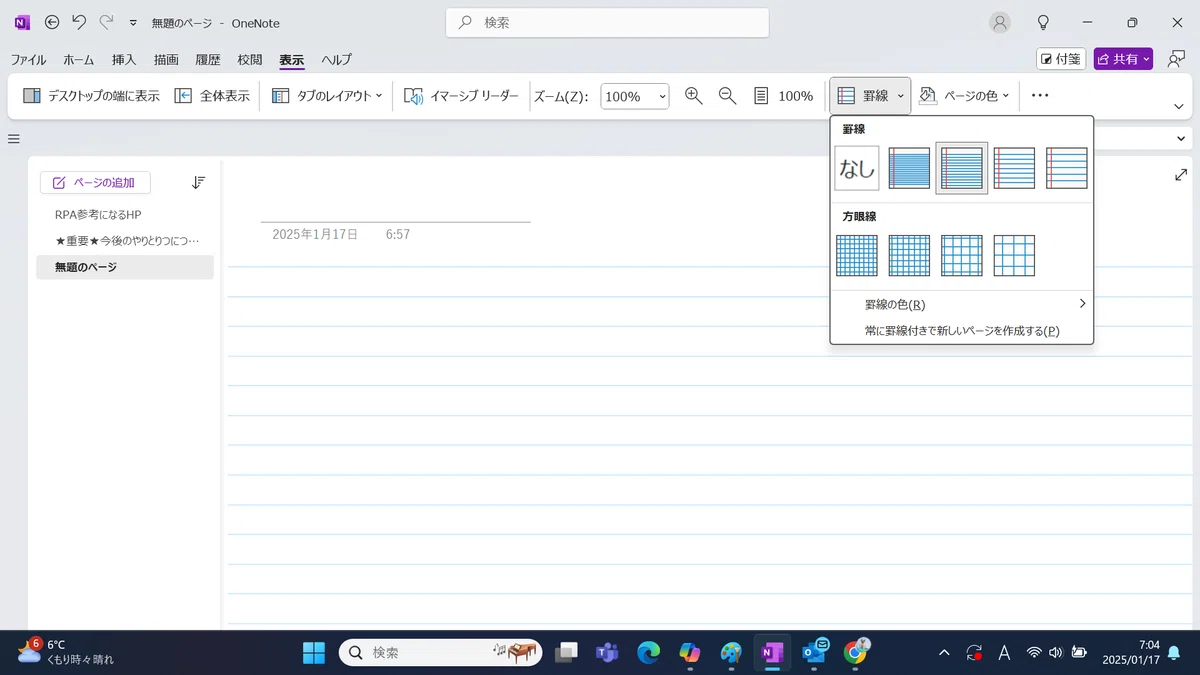Open the zoom percentage combo box

coord(634,96)
